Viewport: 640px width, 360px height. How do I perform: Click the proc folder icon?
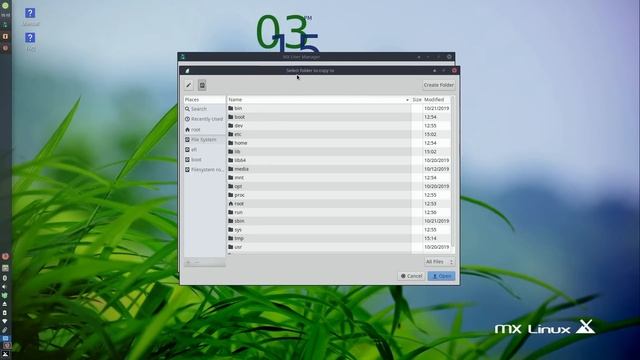point(231,195)
